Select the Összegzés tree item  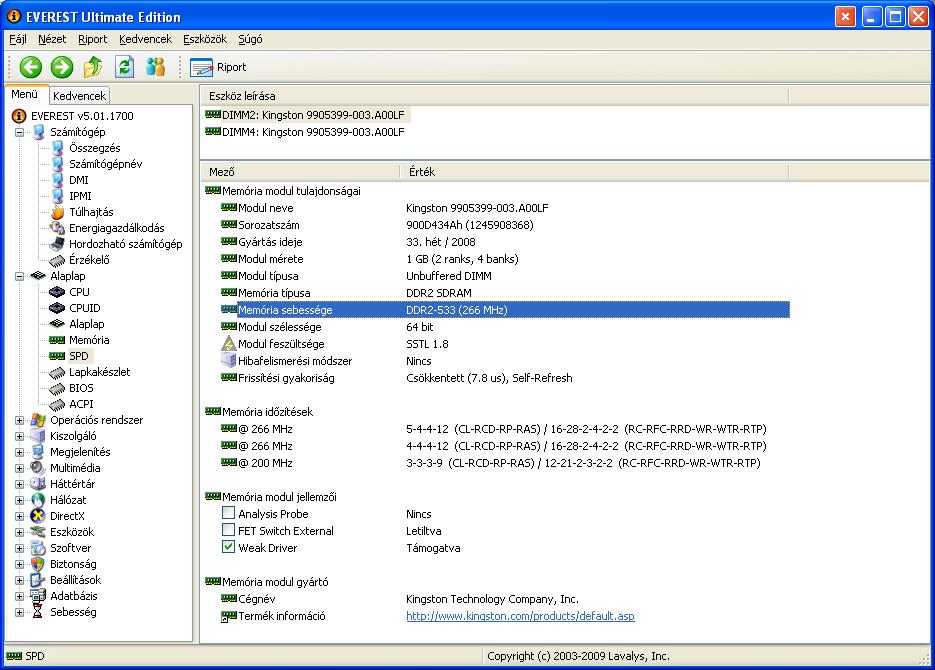click(94, 148)
